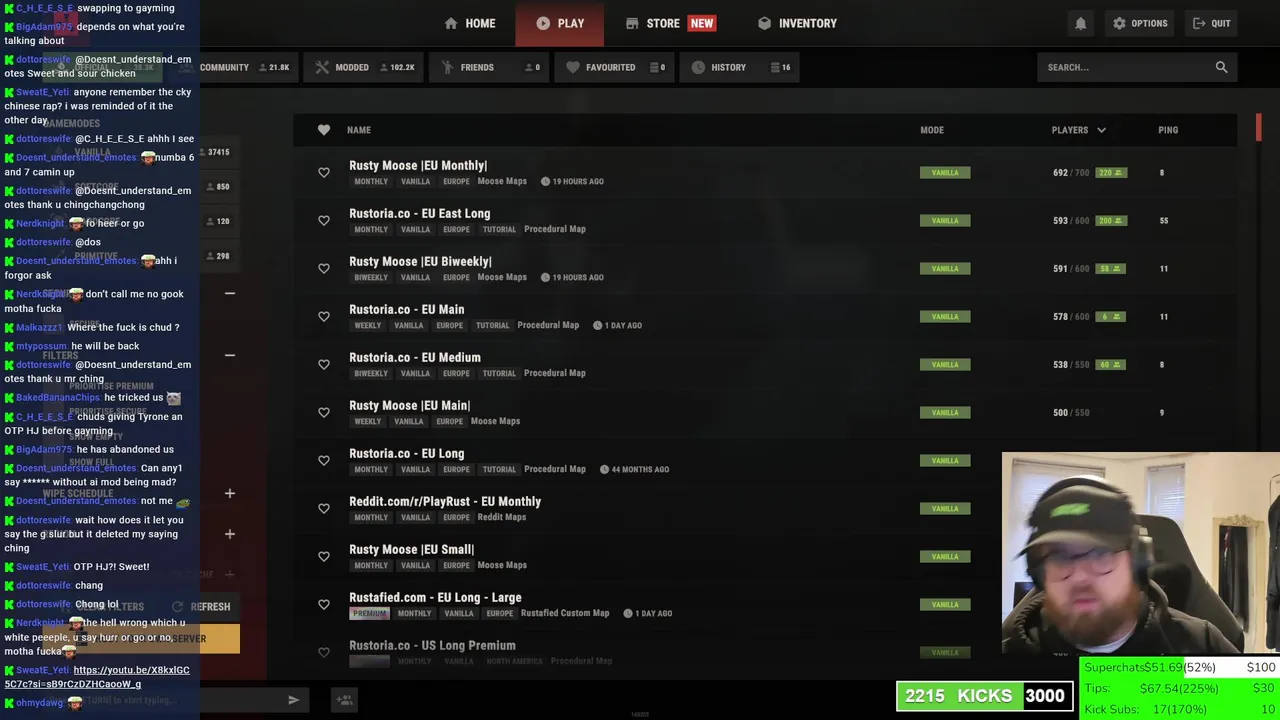Open the Store menu
1280x720 pixels.
coord(670,23)
